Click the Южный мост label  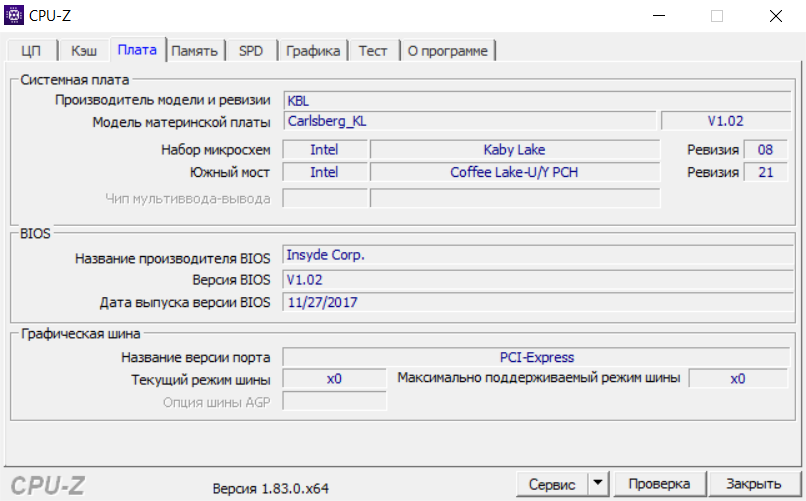230,172
